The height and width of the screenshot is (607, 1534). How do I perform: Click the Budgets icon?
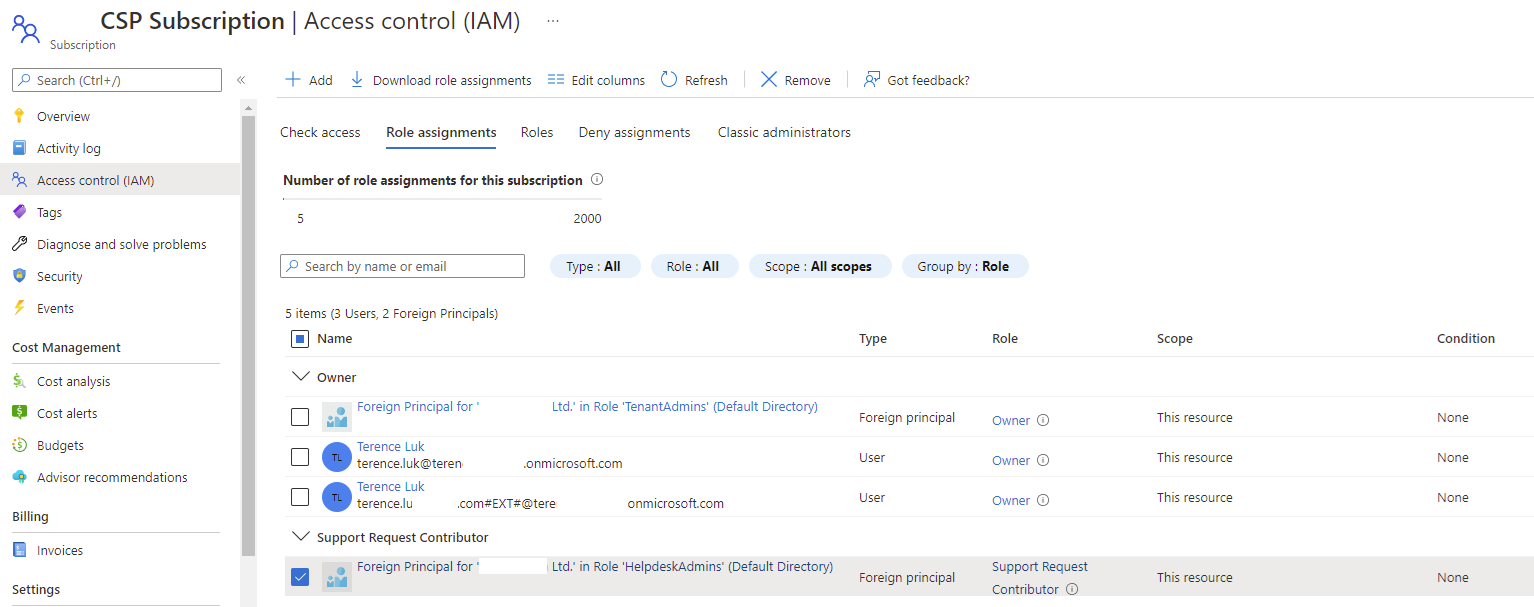pos(19,445)
